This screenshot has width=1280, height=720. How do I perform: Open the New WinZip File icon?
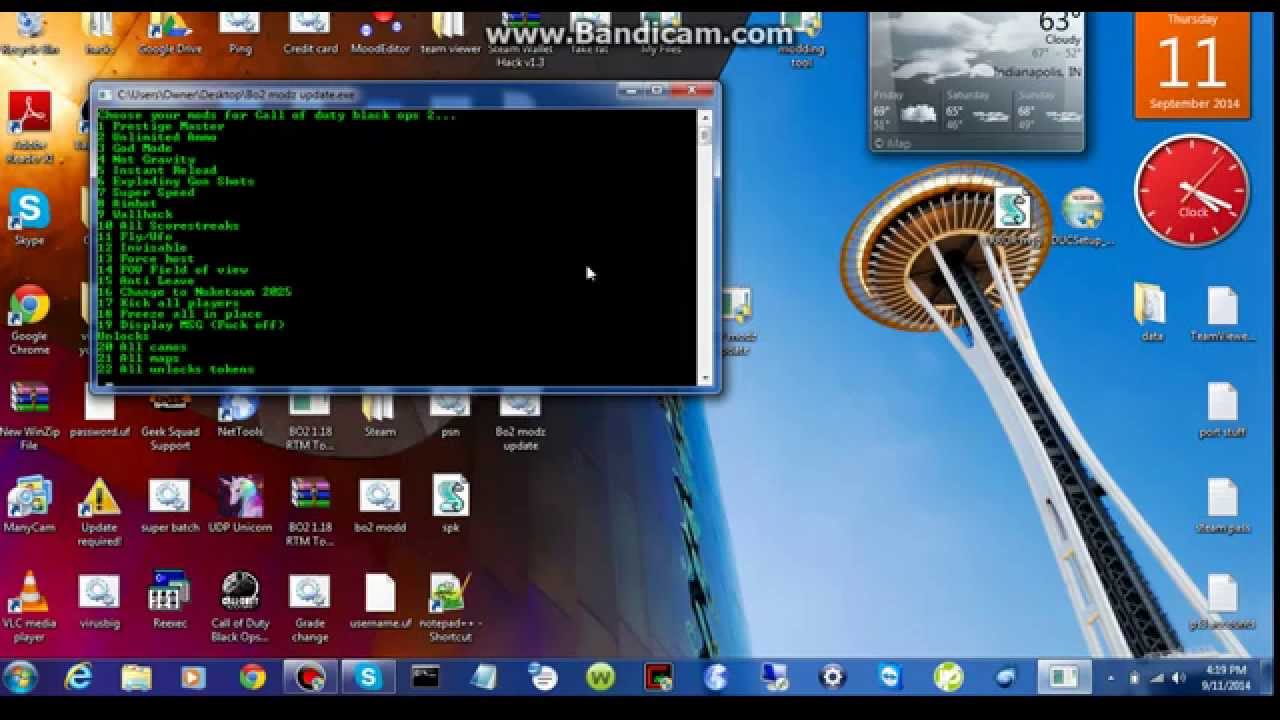29,417
